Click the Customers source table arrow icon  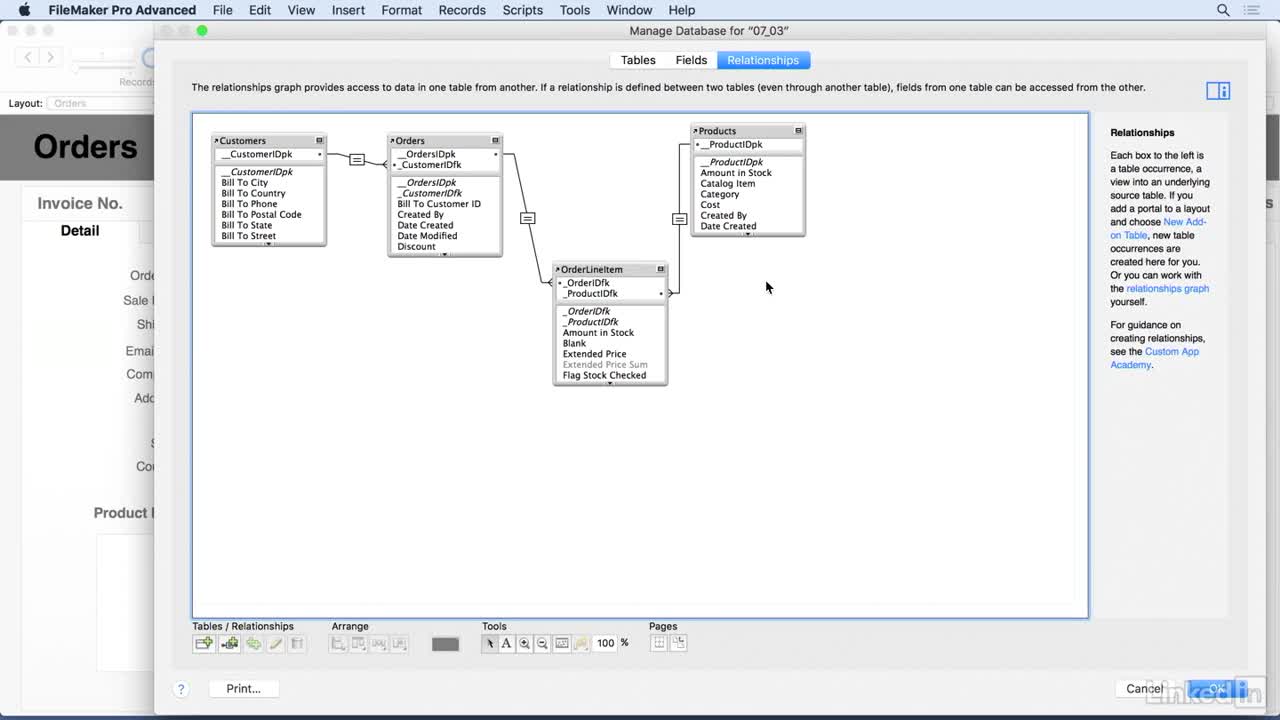(217, 141)
